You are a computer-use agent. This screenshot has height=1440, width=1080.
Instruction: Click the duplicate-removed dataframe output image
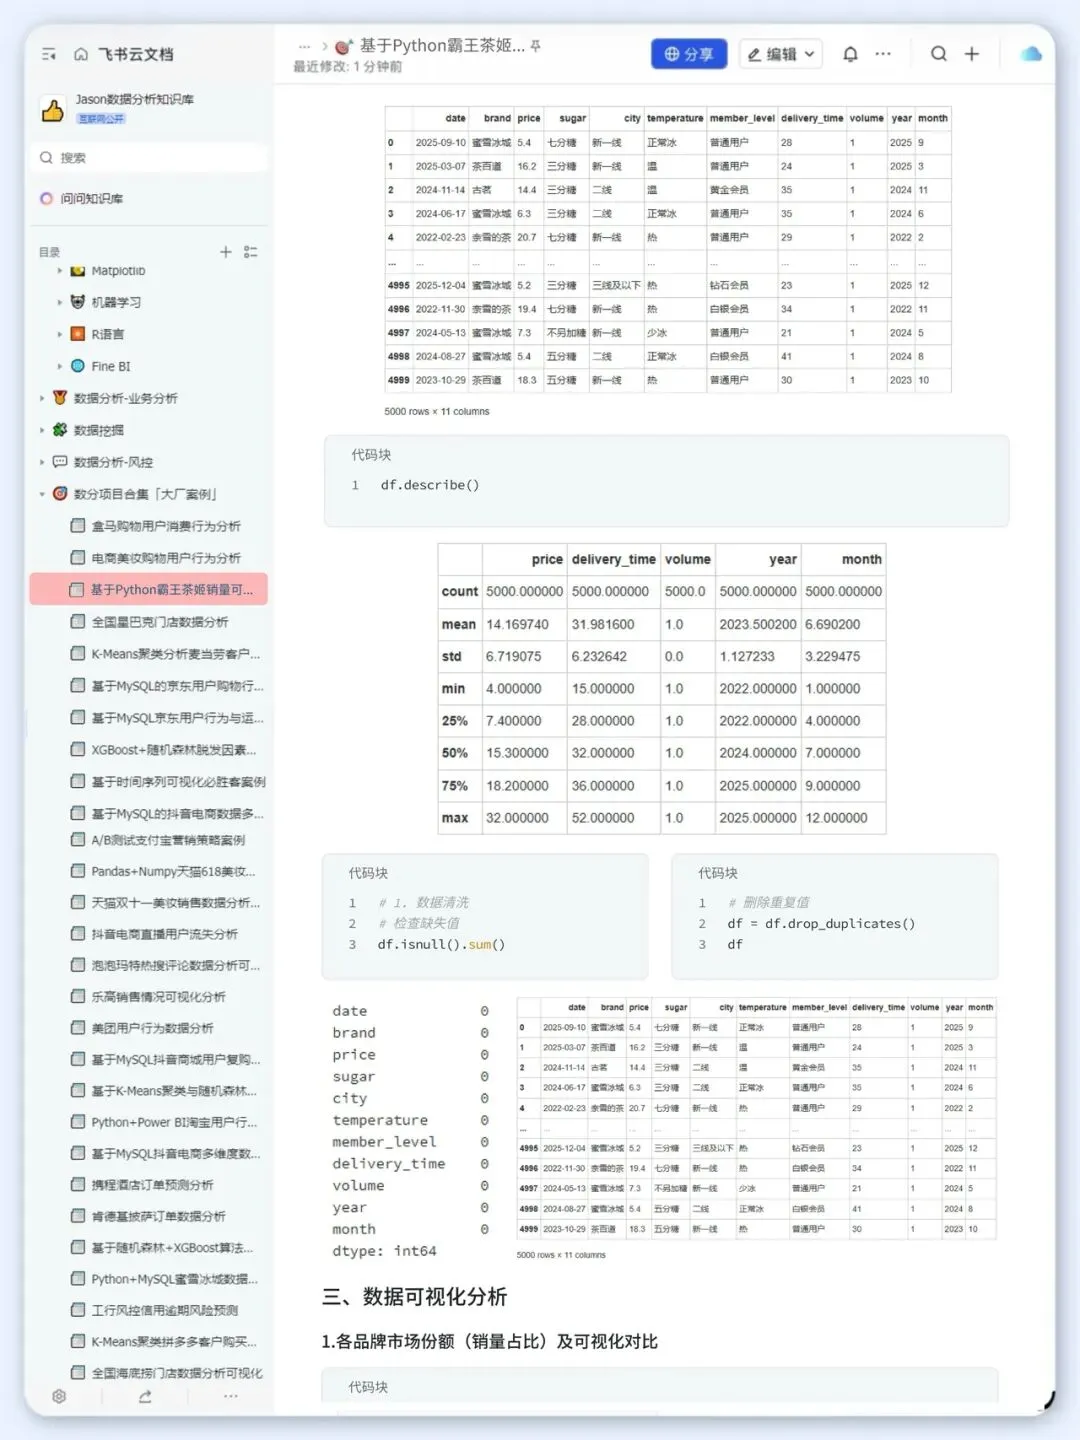[x=756, y=1119]
